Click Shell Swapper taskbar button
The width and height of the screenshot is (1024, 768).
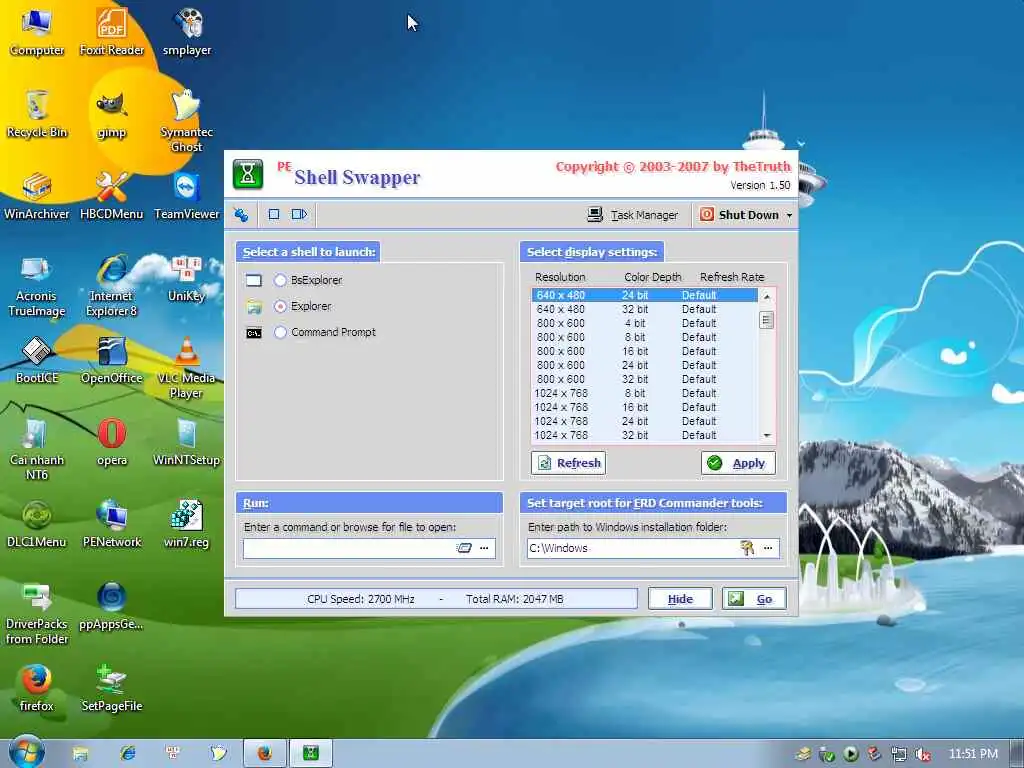click(x=312, y=754)
